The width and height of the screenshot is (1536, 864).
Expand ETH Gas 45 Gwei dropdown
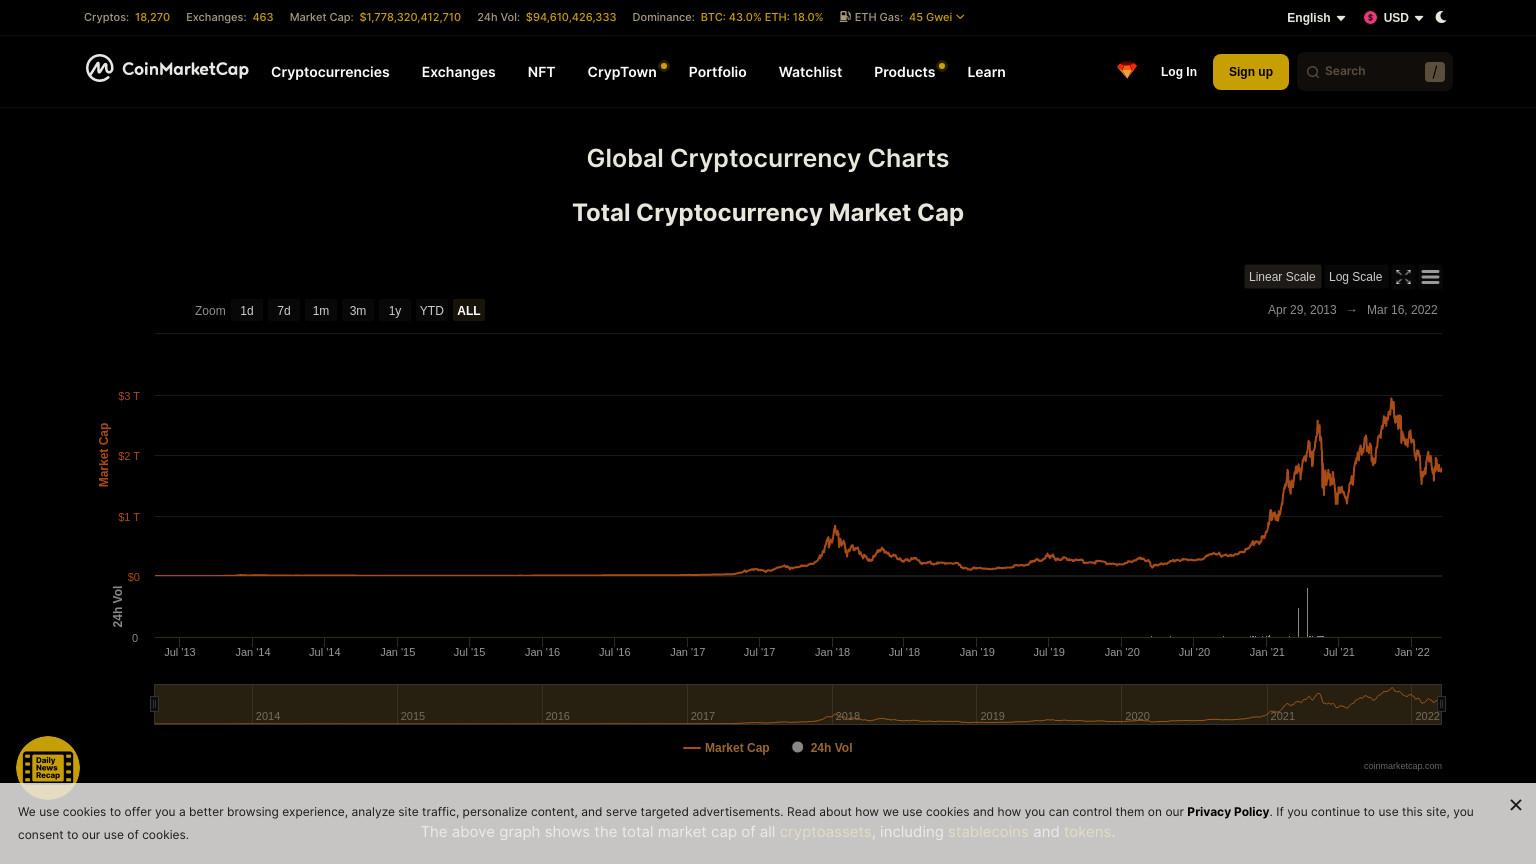point(936,17)
